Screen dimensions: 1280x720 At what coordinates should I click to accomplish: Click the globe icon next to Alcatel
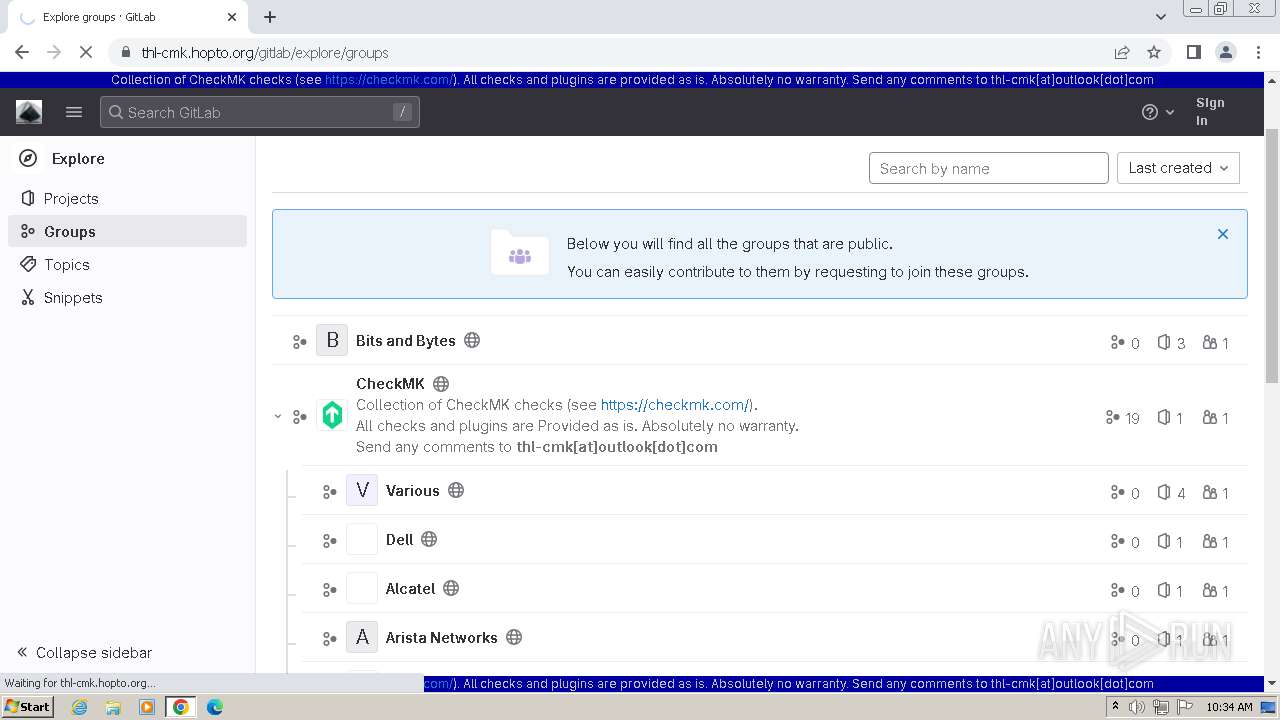pos(451,588)
